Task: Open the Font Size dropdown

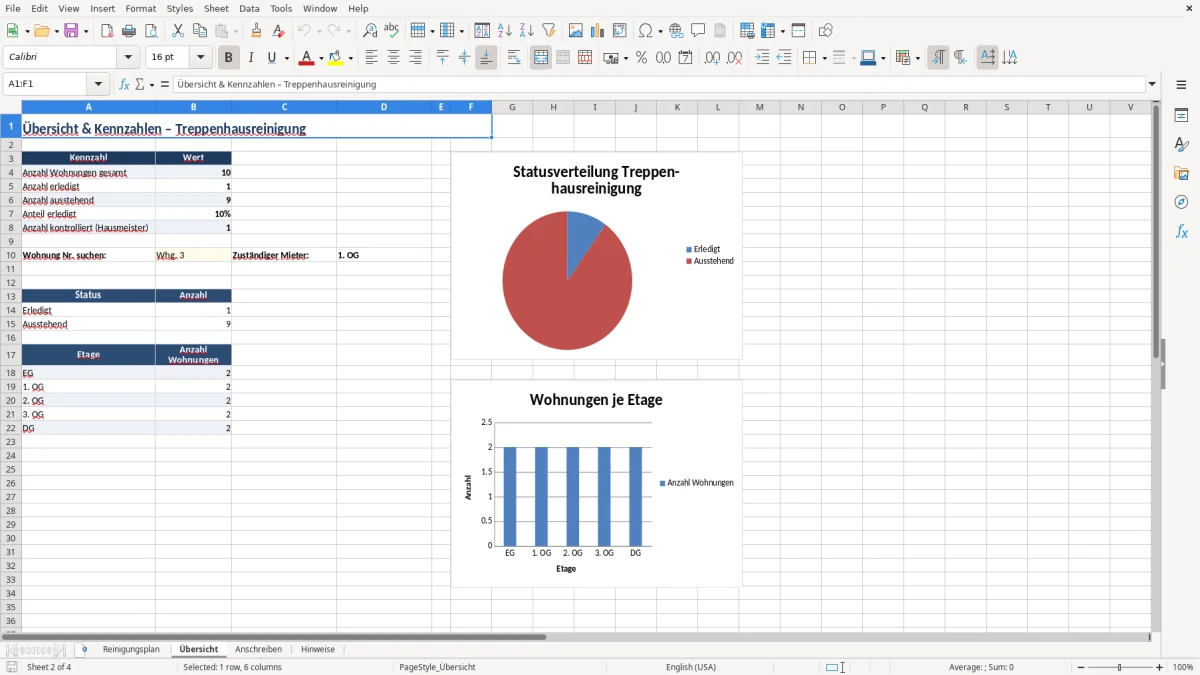Action: [201, 58]
